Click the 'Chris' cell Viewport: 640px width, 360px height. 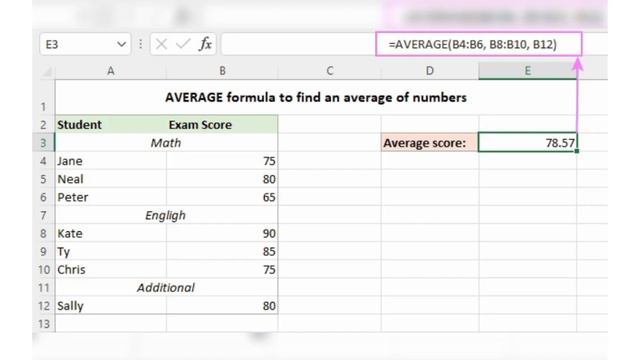[111, 269]
